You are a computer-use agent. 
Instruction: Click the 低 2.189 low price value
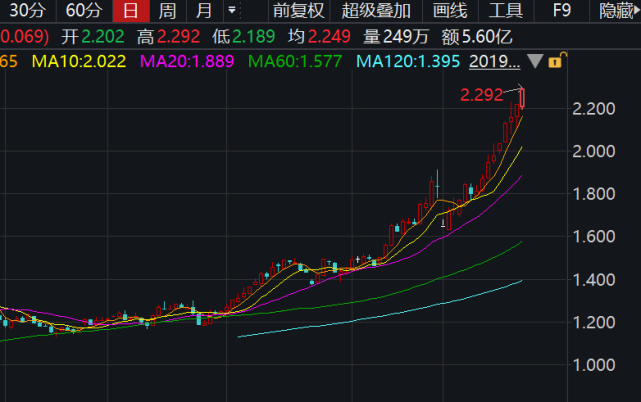[244, 37]
